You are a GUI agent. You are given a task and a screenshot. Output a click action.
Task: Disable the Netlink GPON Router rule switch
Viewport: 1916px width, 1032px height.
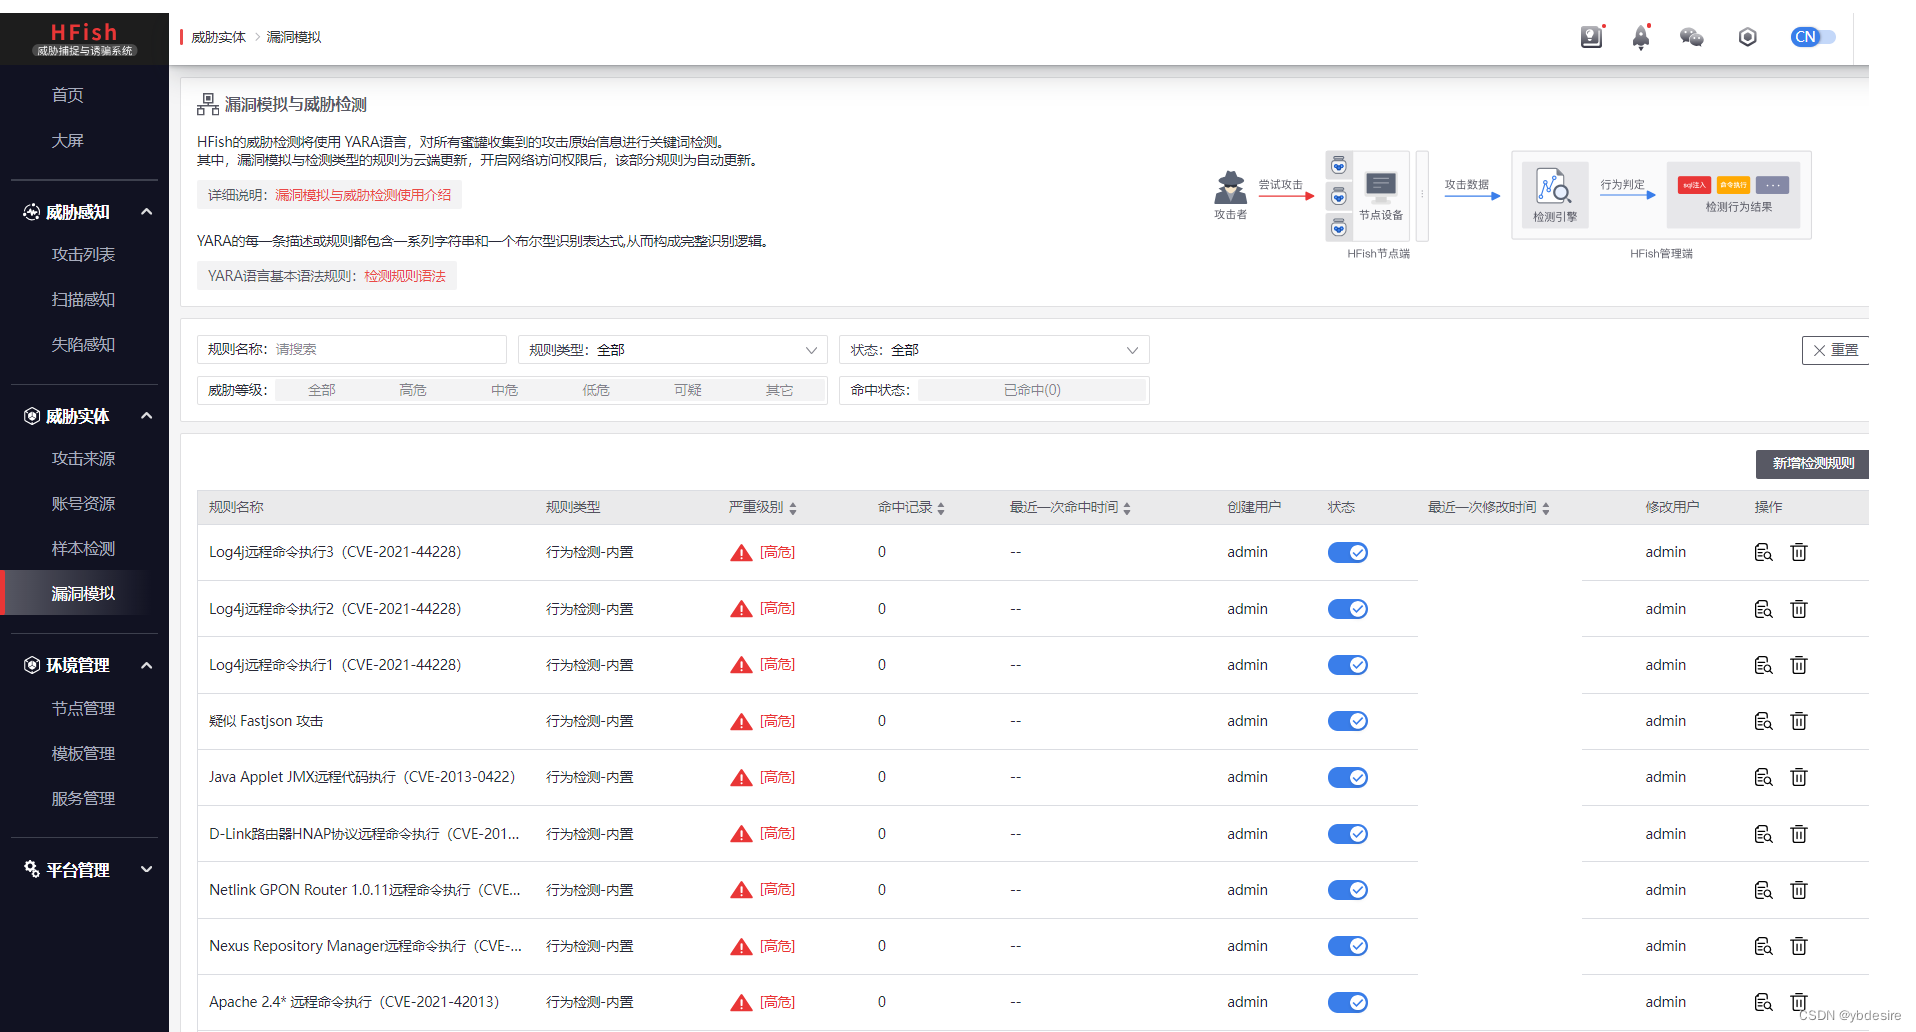(1347, 890)
